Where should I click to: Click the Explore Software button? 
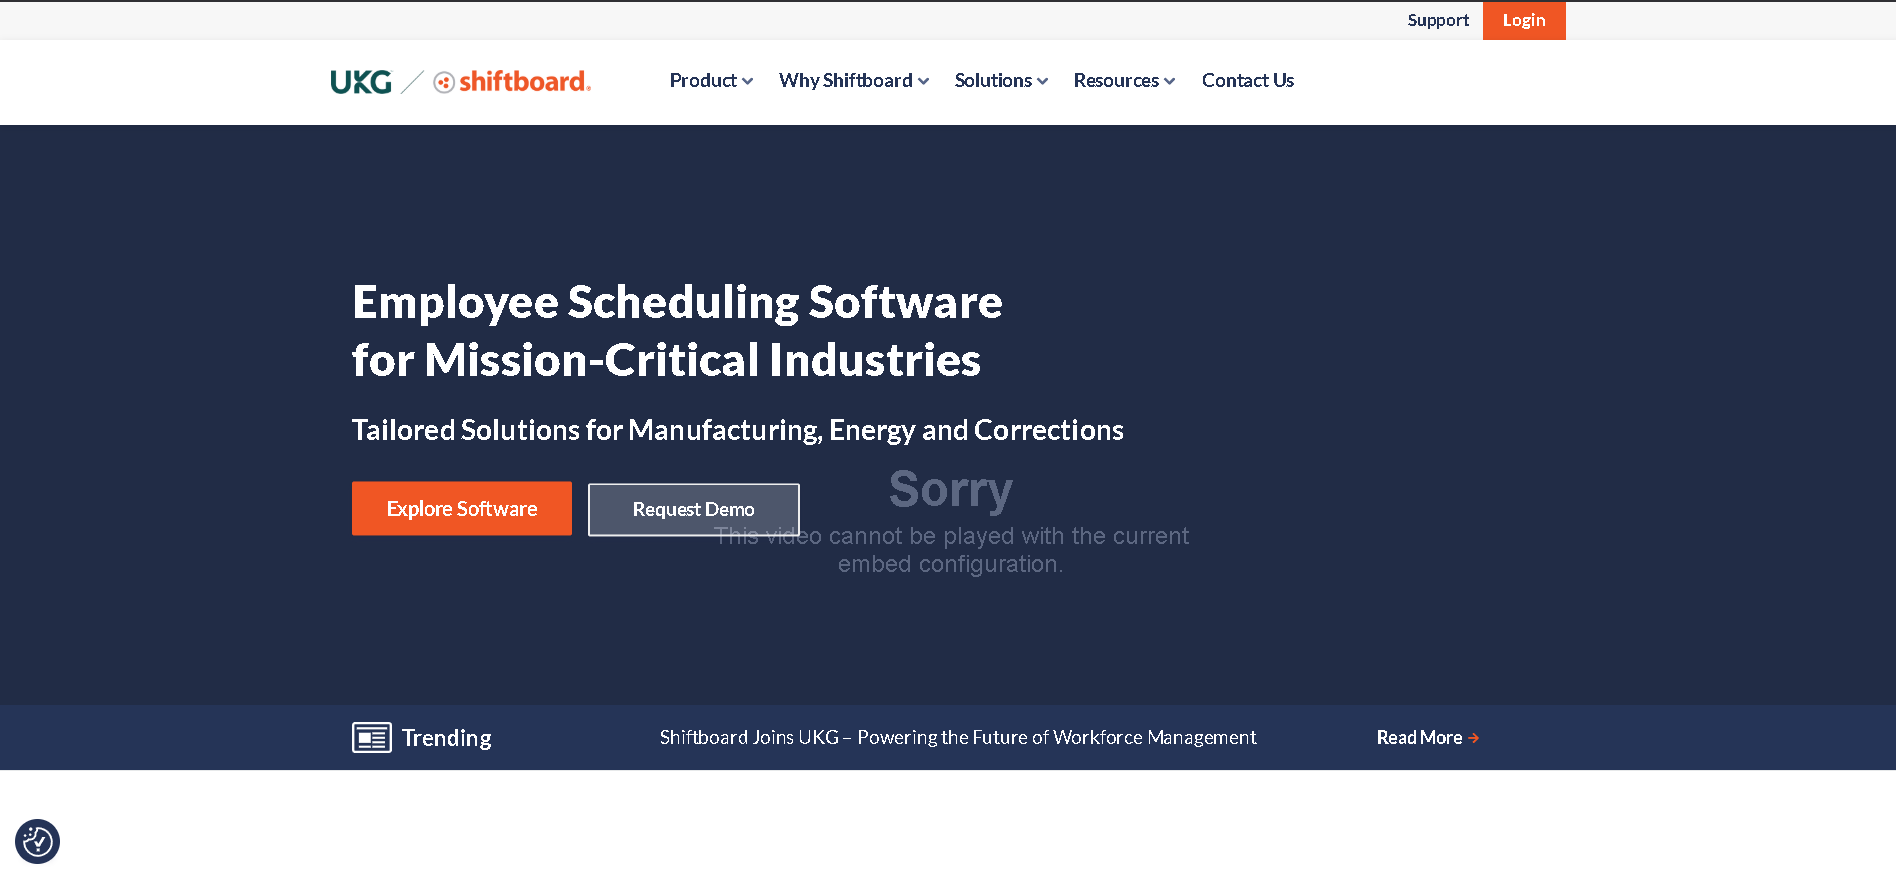coord(462,509)
